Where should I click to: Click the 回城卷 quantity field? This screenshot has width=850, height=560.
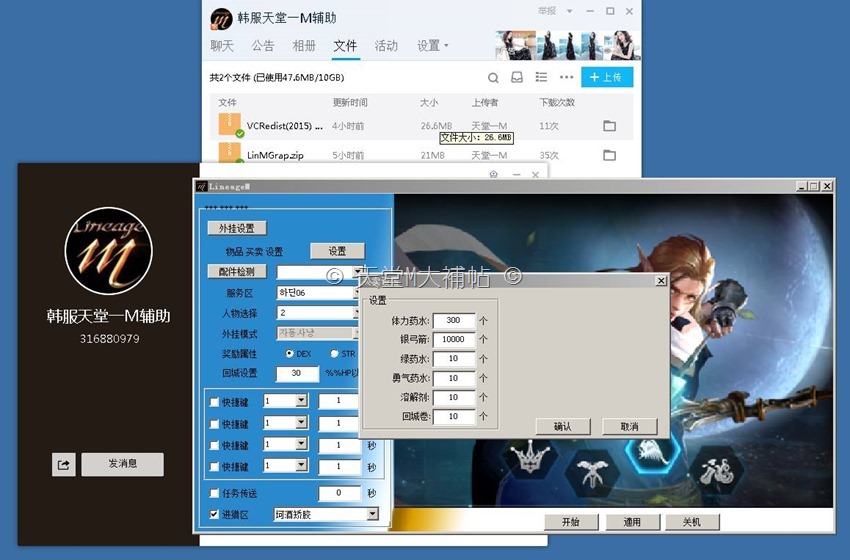point(454,416)
